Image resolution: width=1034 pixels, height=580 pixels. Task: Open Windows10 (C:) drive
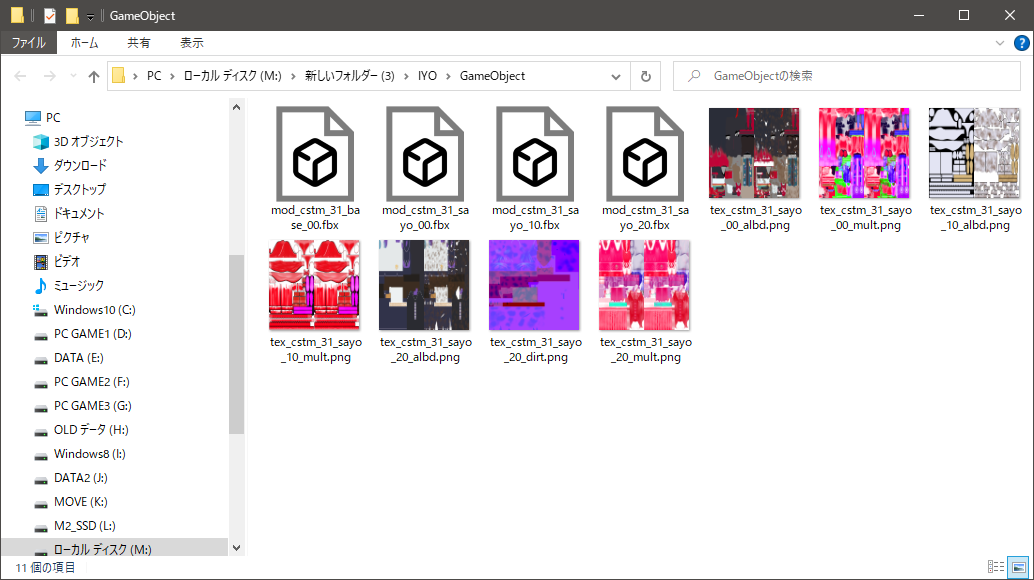tap(94, 310)
